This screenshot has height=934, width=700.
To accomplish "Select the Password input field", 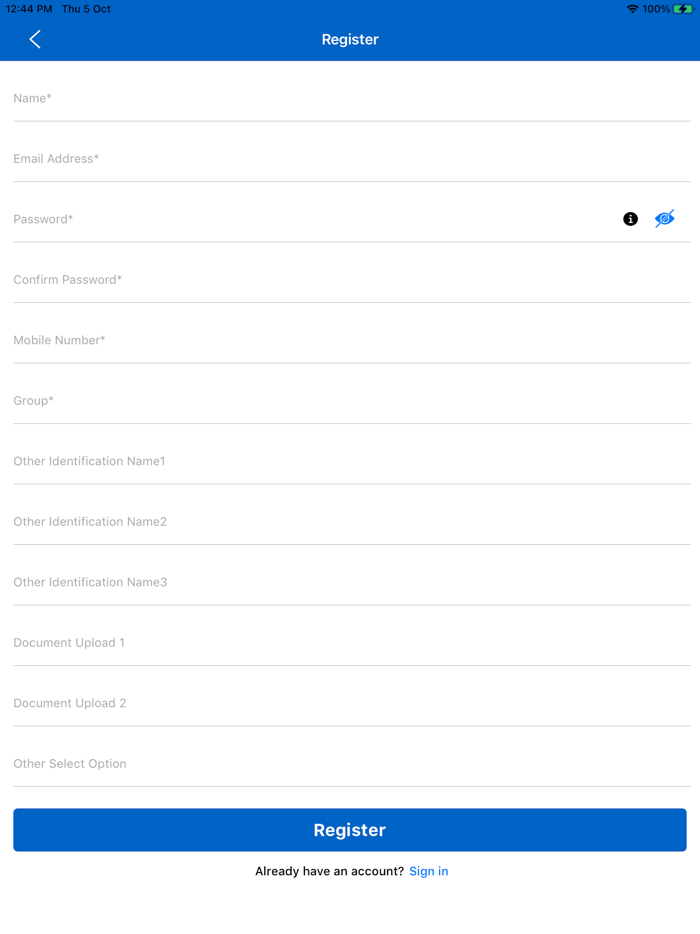I will point(316,219).
